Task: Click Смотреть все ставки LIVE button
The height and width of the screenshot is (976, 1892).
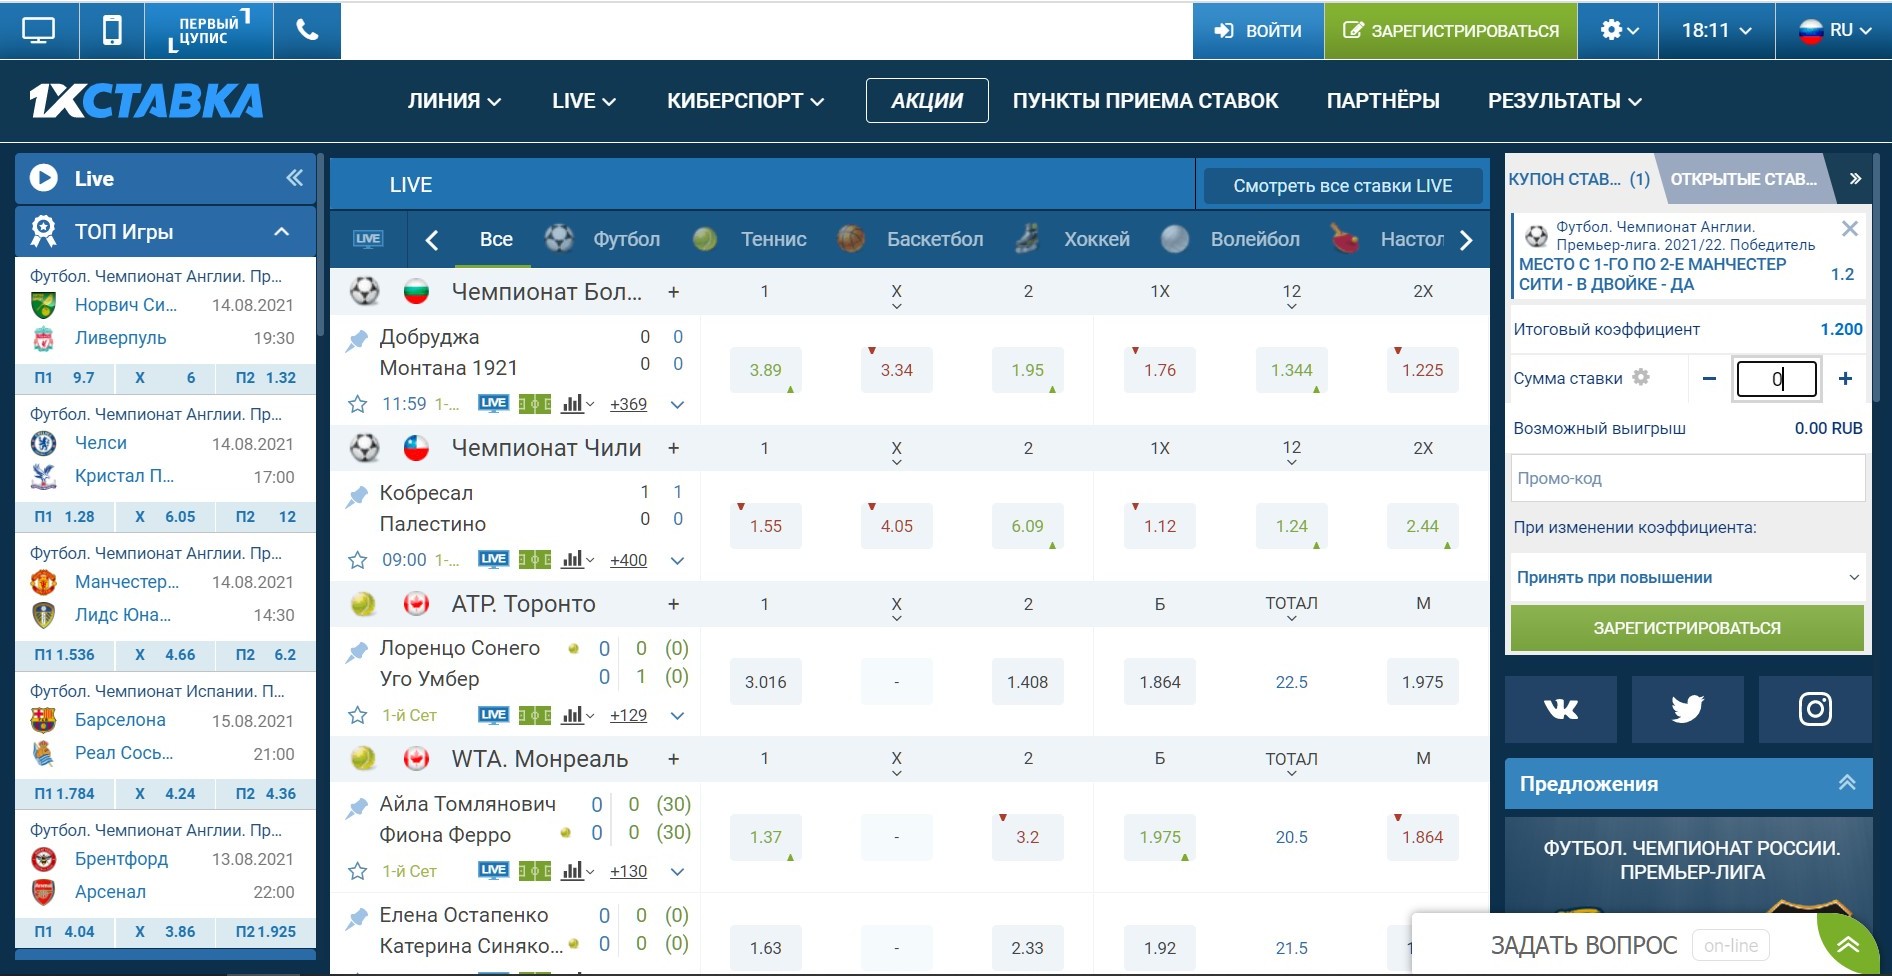Action: pos(1342,185)
